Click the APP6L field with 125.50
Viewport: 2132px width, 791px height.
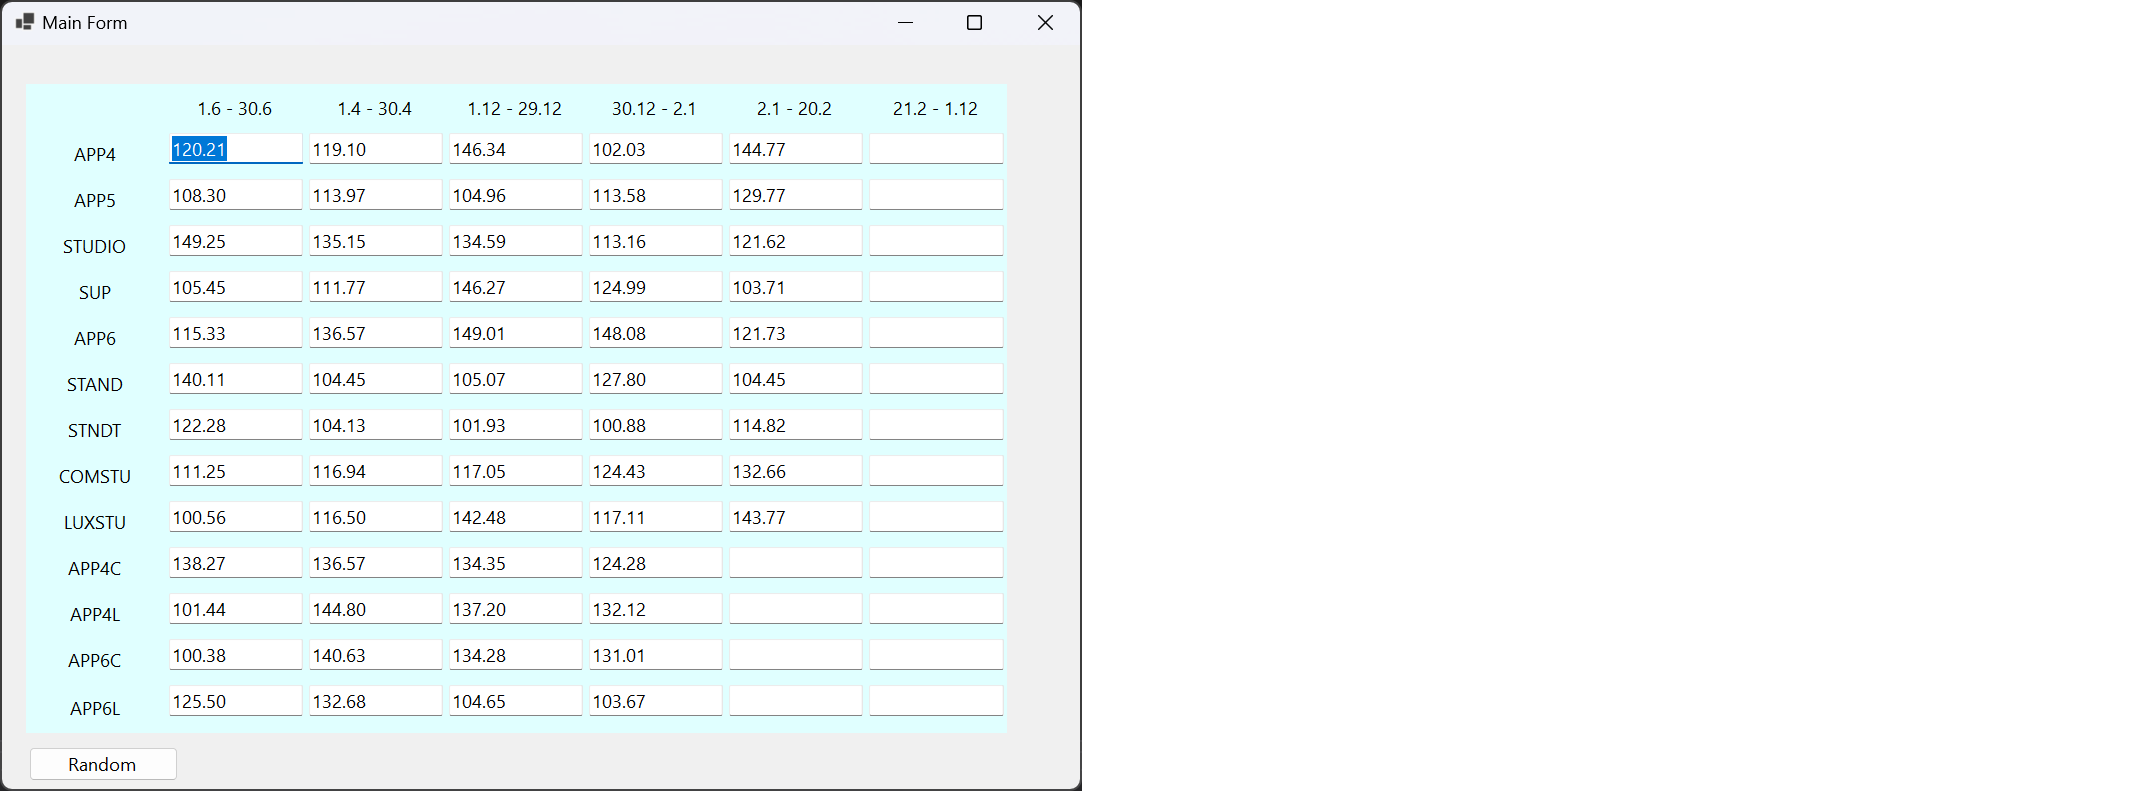click(236, 701)
